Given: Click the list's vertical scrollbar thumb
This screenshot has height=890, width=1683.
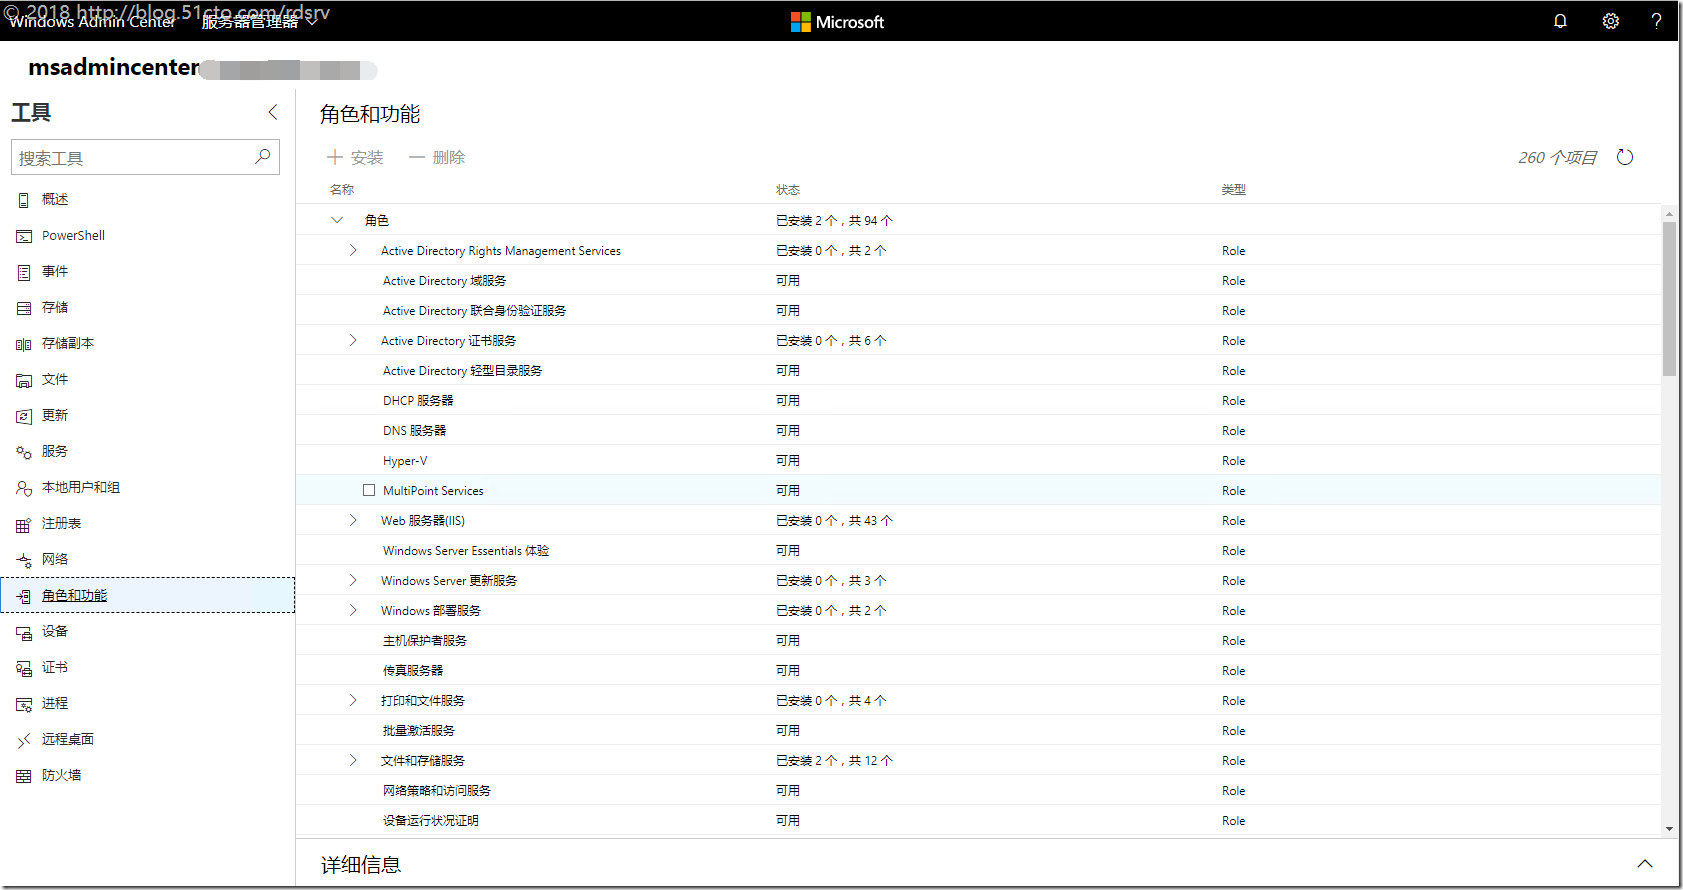Looking at the screenshot, I should point(1669,298).
